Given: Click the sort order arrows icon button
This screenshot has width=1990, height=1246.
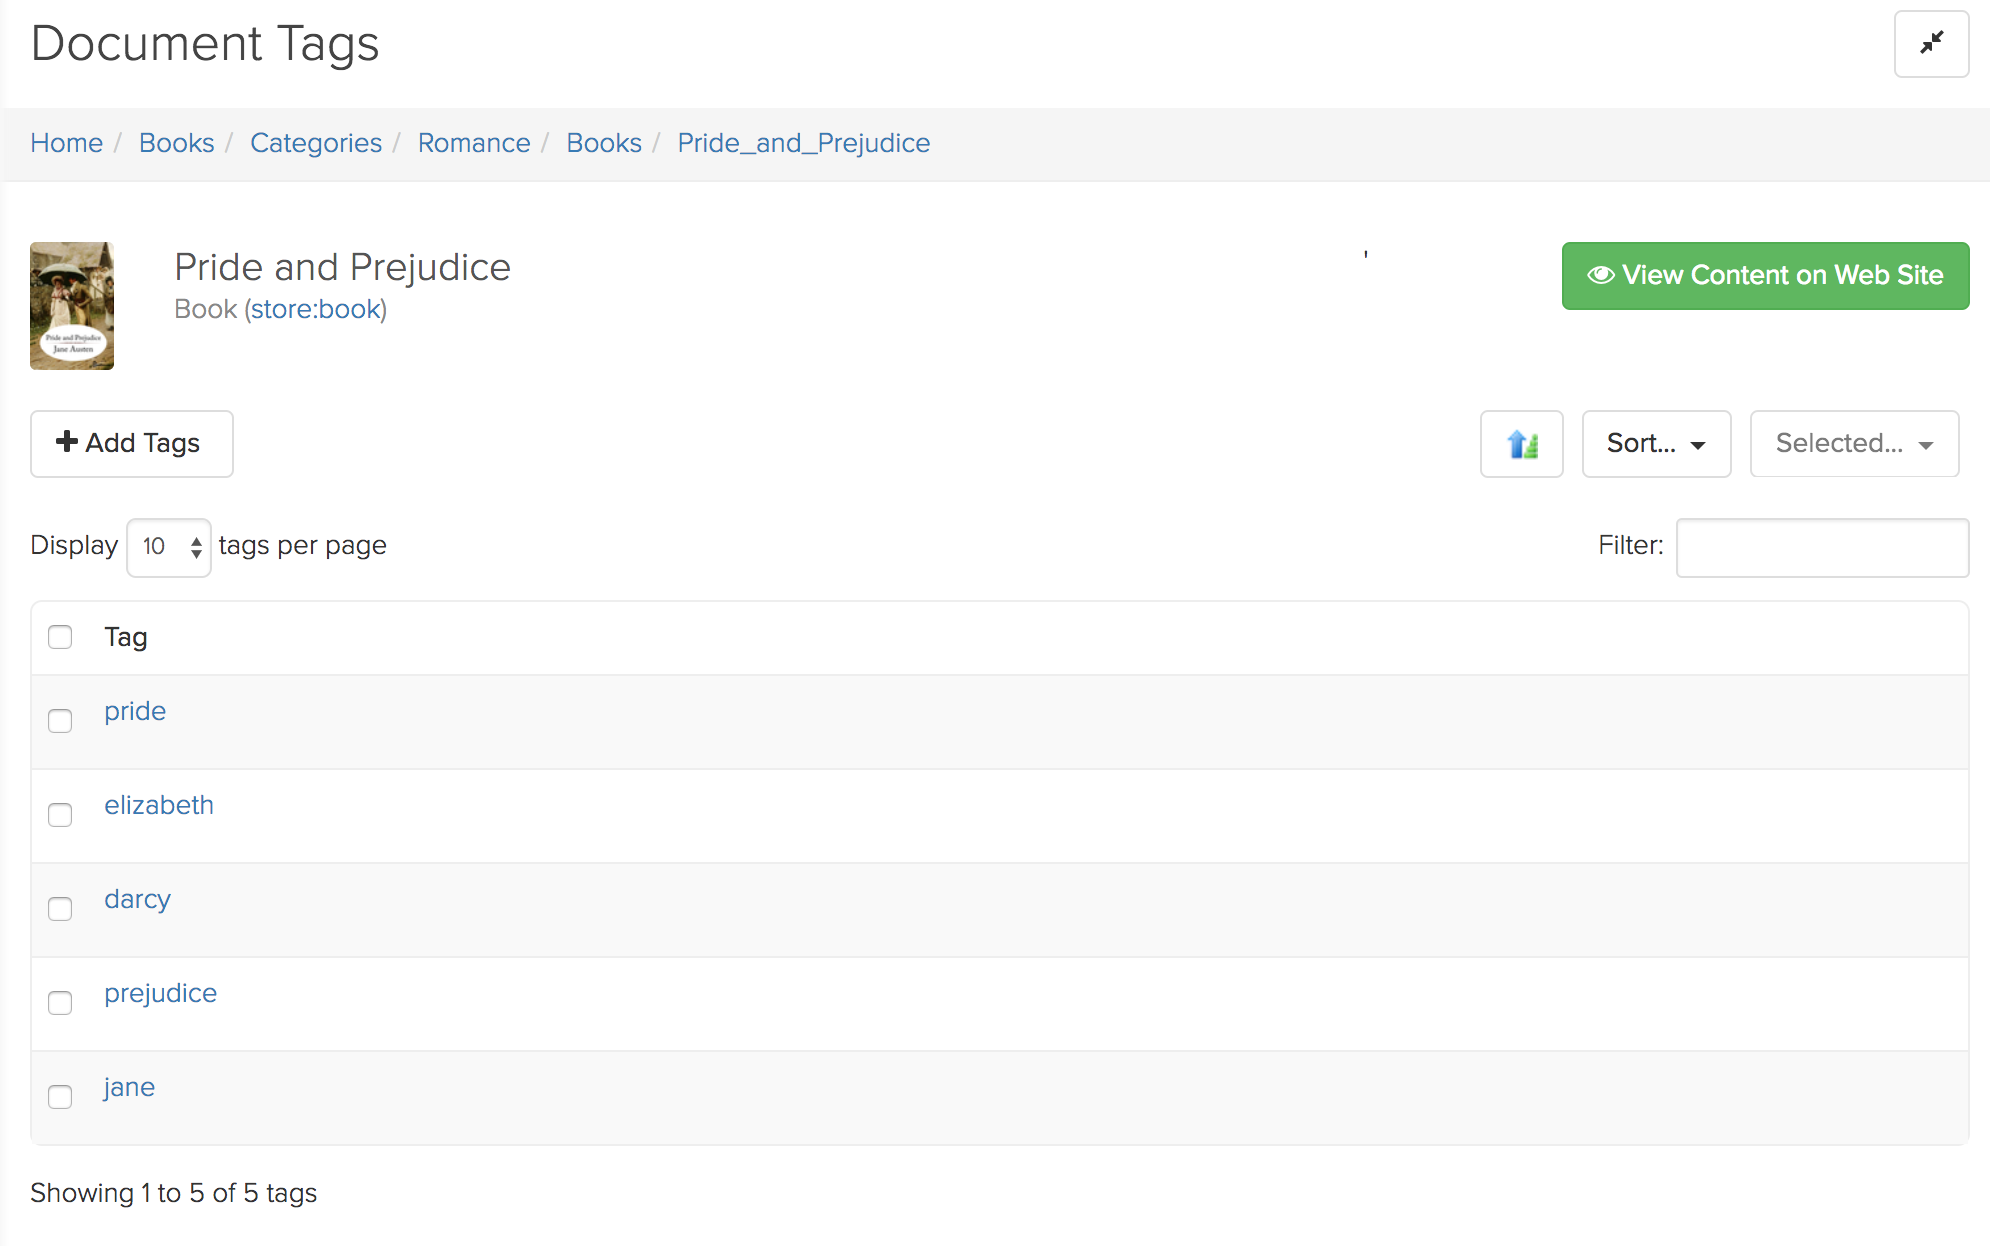Looking at the screenshot, I should click(1521, 444).
